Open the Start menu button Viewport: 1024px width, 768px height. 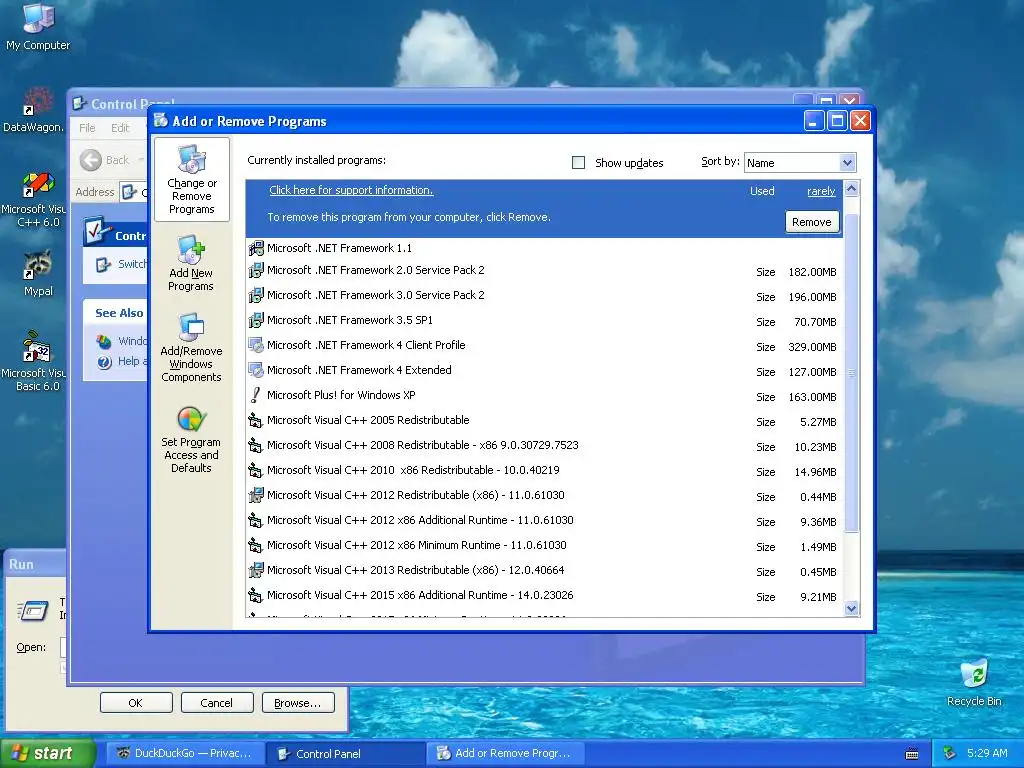coord(47,753)
